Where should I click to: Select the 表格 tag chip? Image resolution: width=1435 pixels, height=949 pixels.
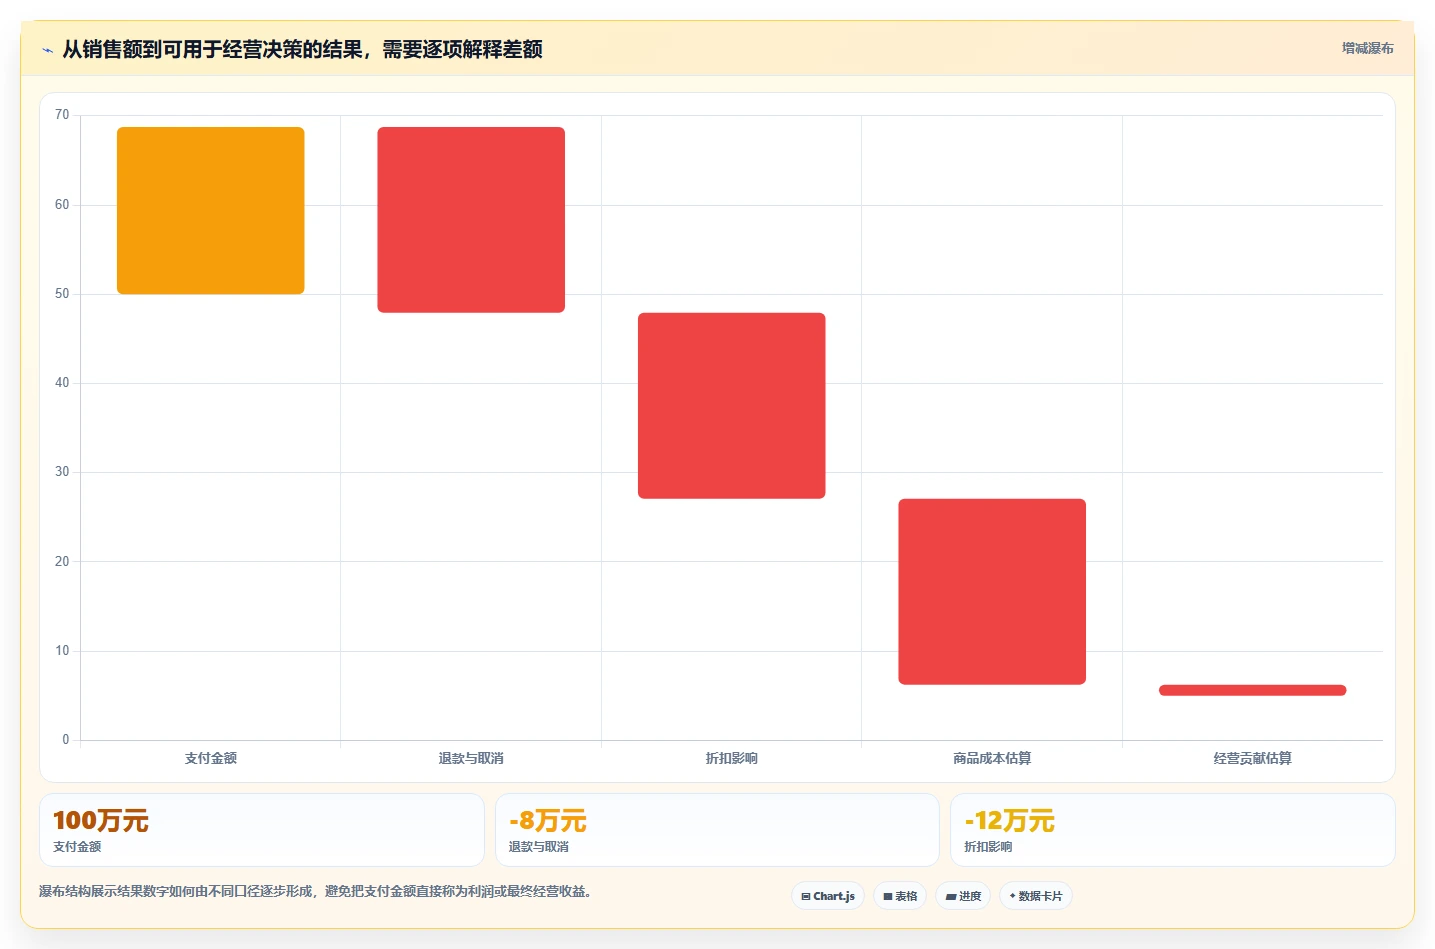click(900, 896)
